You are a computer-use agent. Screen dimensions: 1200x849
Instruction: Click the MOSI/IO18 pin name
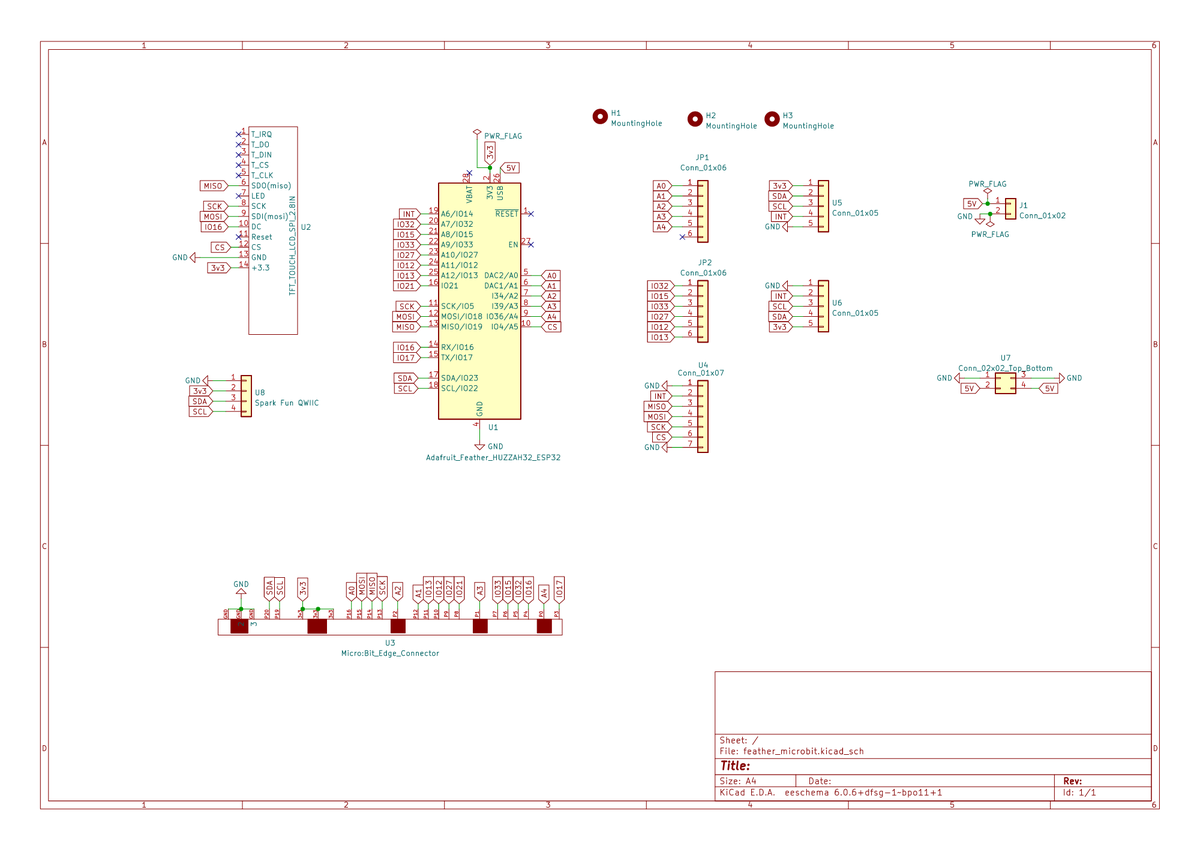[461, 316]
